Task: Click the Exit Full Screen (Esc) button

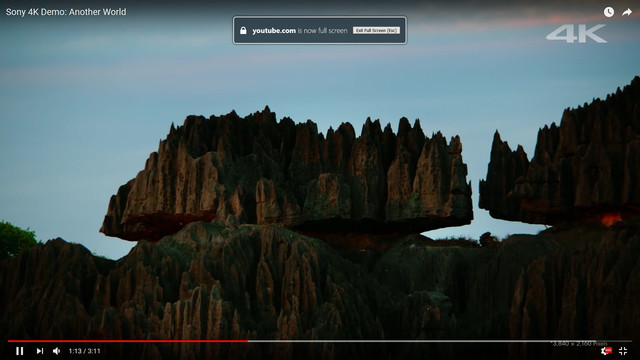Action: [x=376, y=31]
